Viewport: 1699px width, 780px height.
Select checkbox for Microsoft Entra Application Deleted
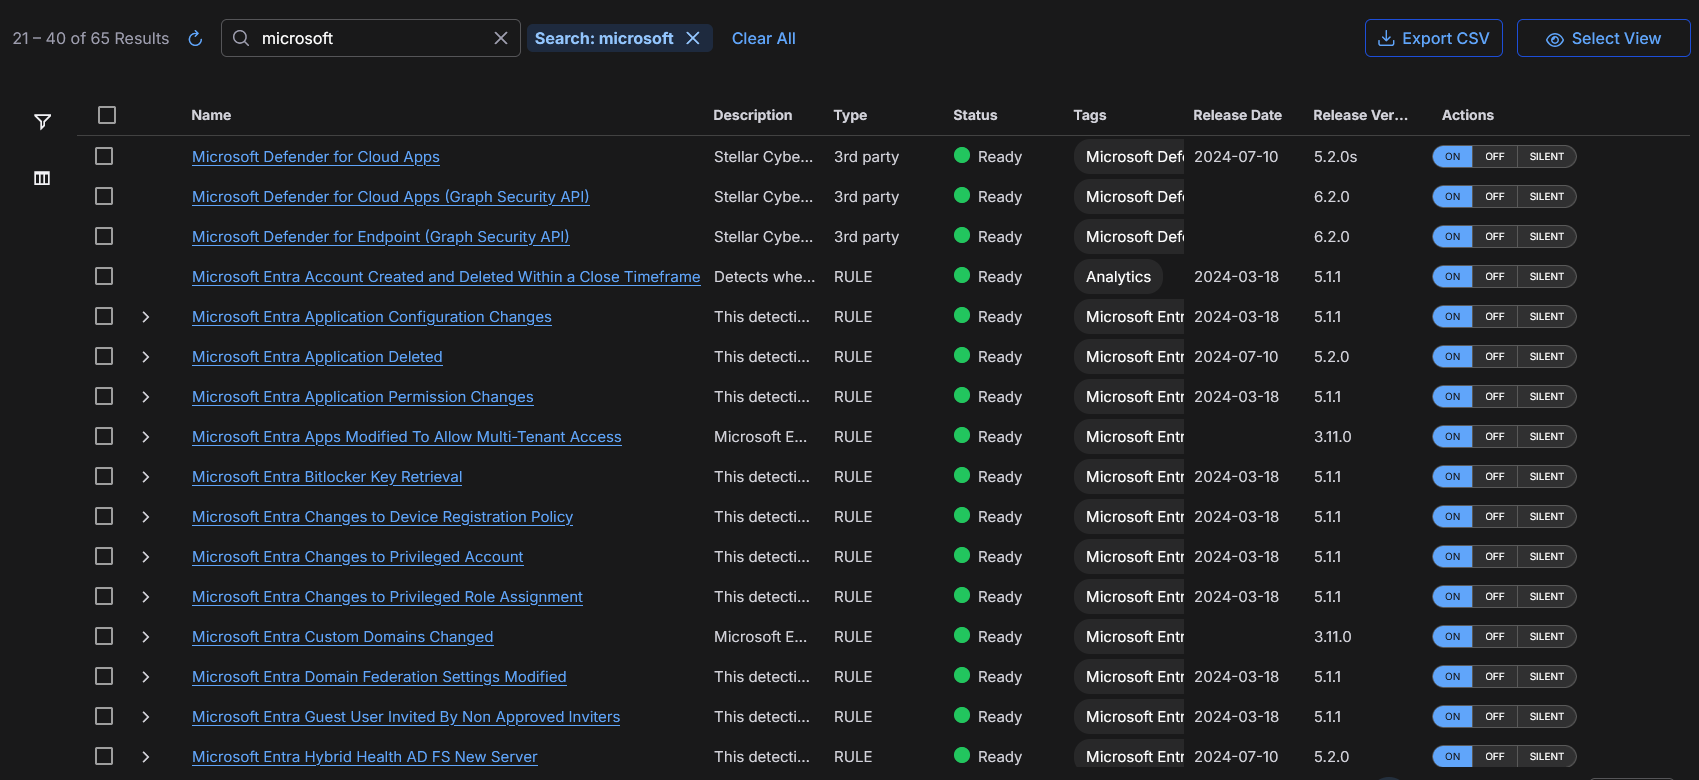[x=104, y=356]
